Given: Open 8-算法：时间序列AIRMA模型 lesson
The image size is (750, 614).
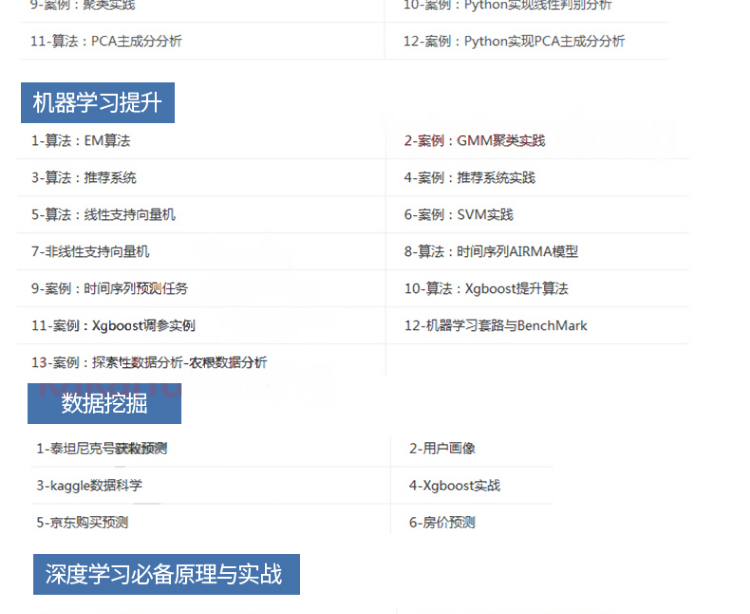Looking at the screenshot, I should pyautogui.click(x=491, y=252).
